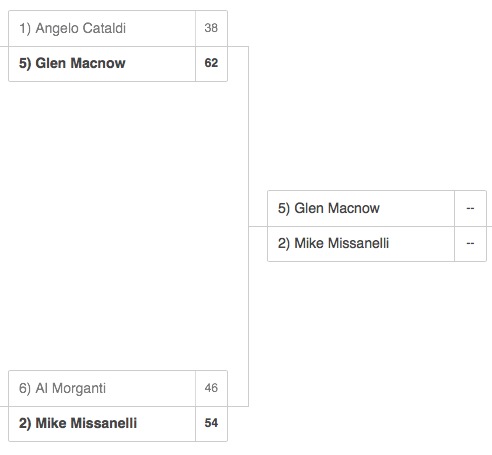Click the word Cataldi in the top matchup

[x=104, y=28]
